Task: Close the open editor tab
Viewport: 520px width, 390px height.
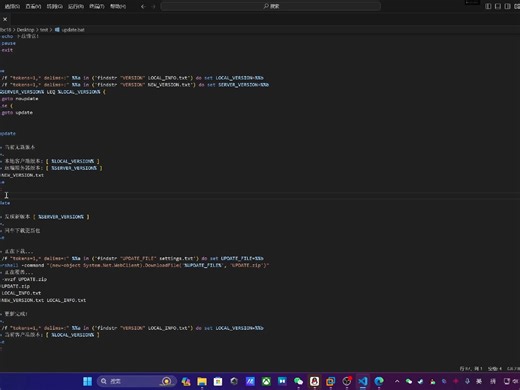Action: point(5,19)
